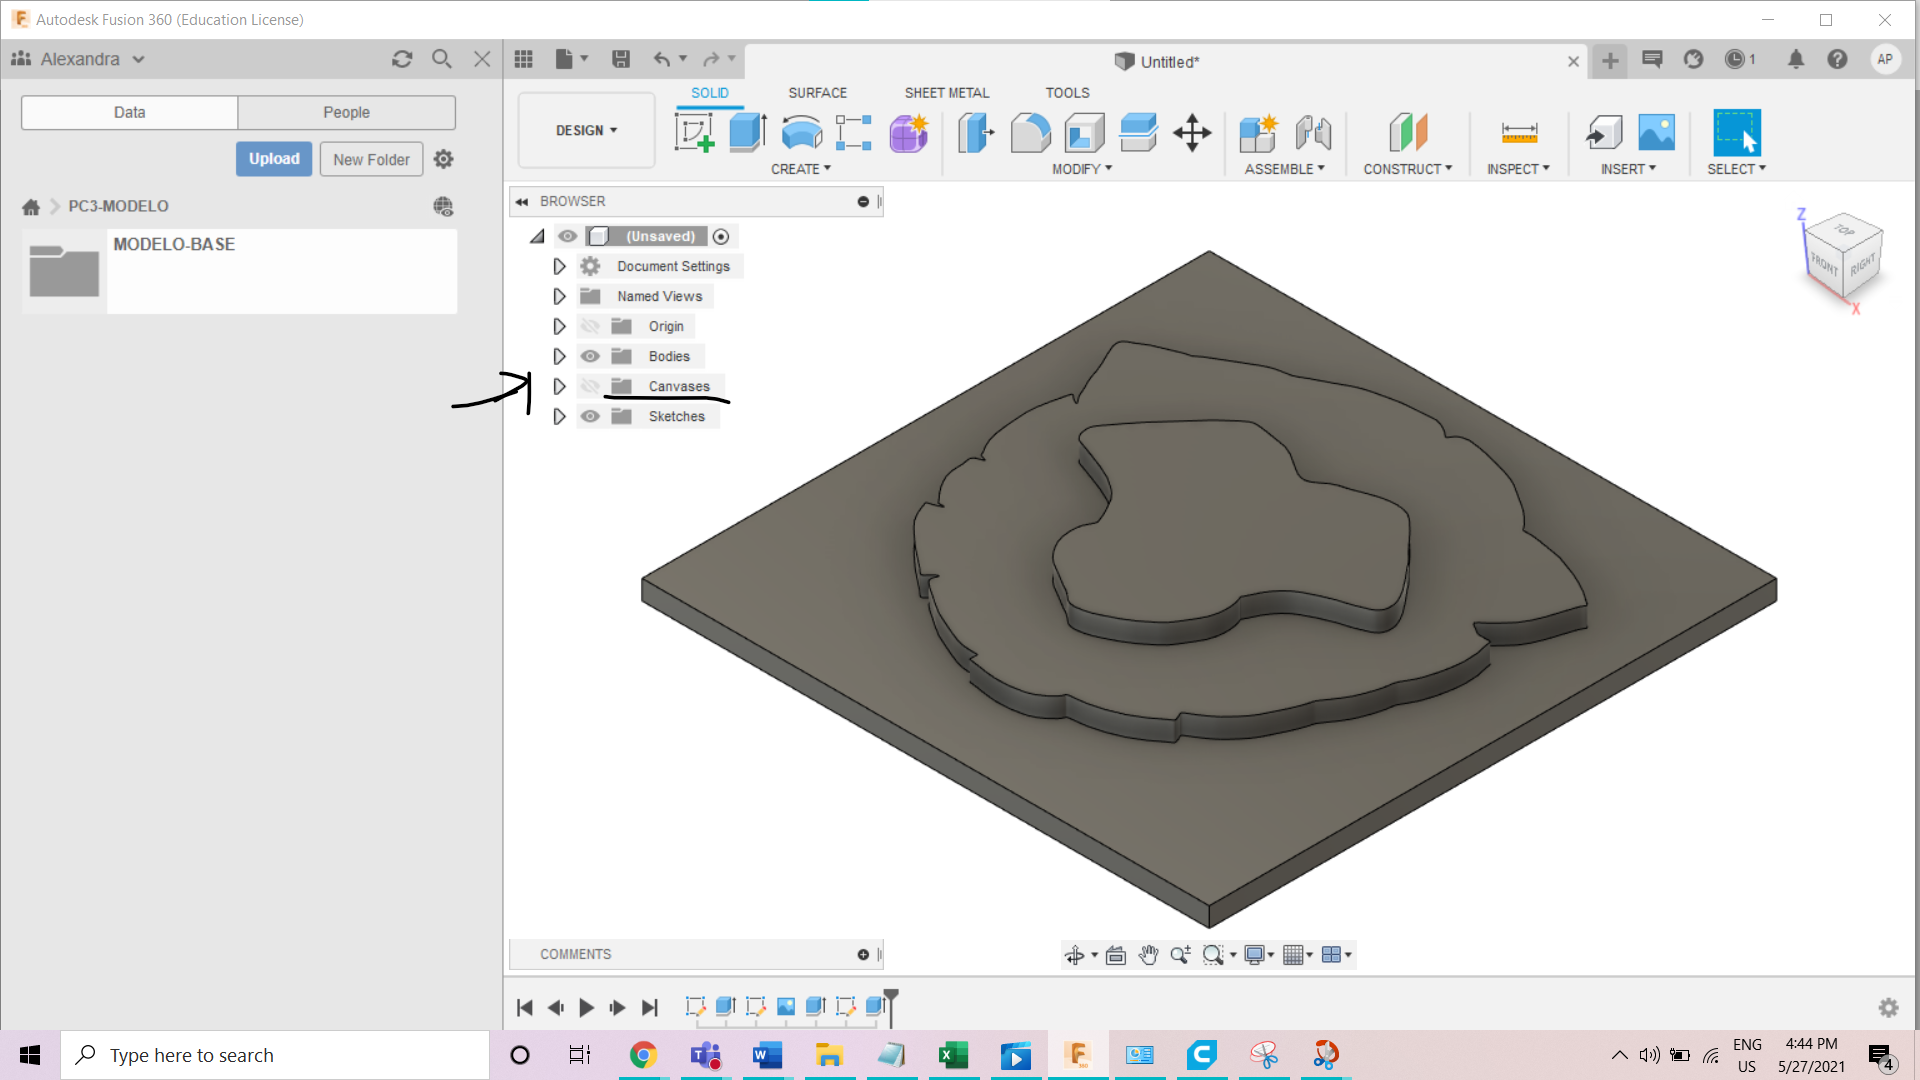Screen dimensions: 1920x1080
Task: Open the comments chat bubble icon
Action: click(x=1652, y=59)
